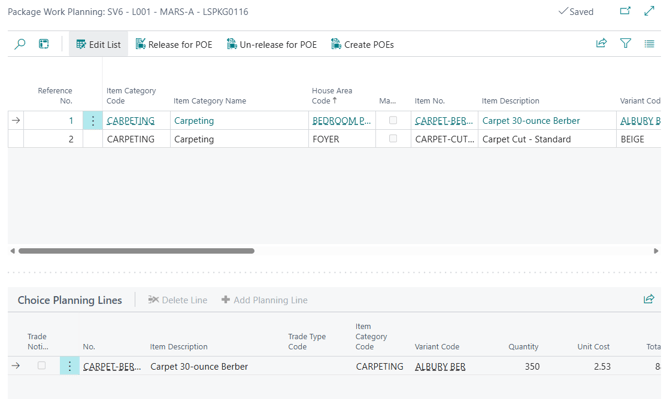Viewport: 670px width, 399px height.
Task: Click Item No. column header in top grid
Action: [429, 101]
